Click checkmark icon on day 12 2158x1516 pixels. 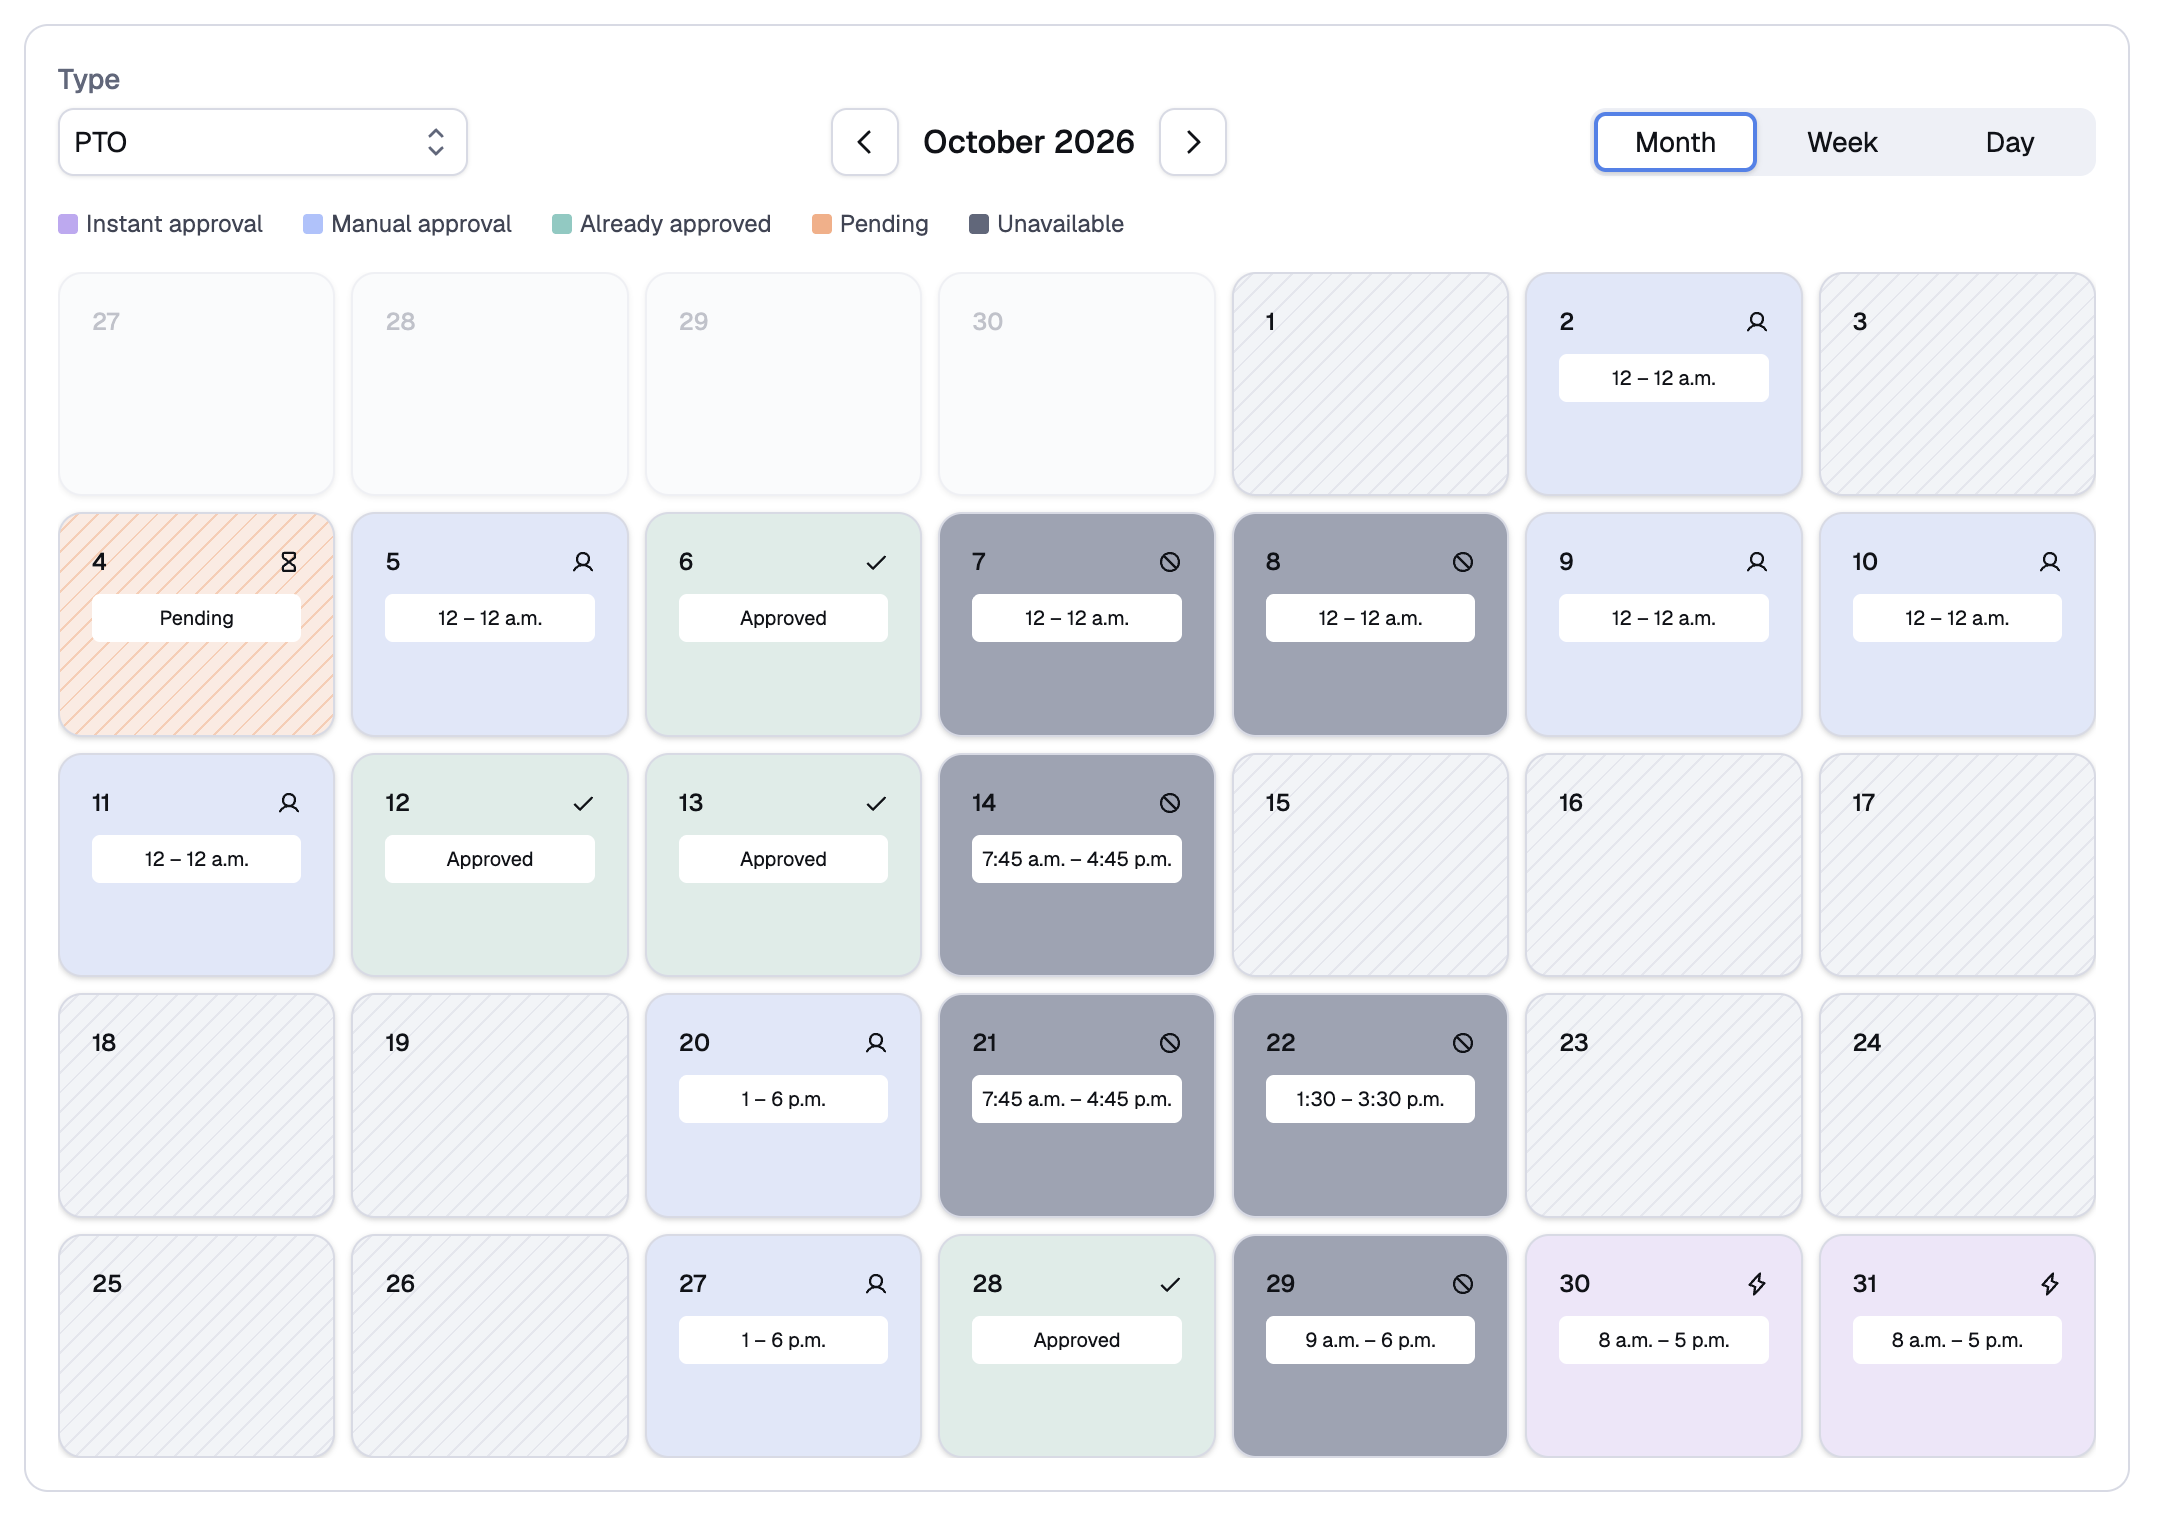pos(583,803)
